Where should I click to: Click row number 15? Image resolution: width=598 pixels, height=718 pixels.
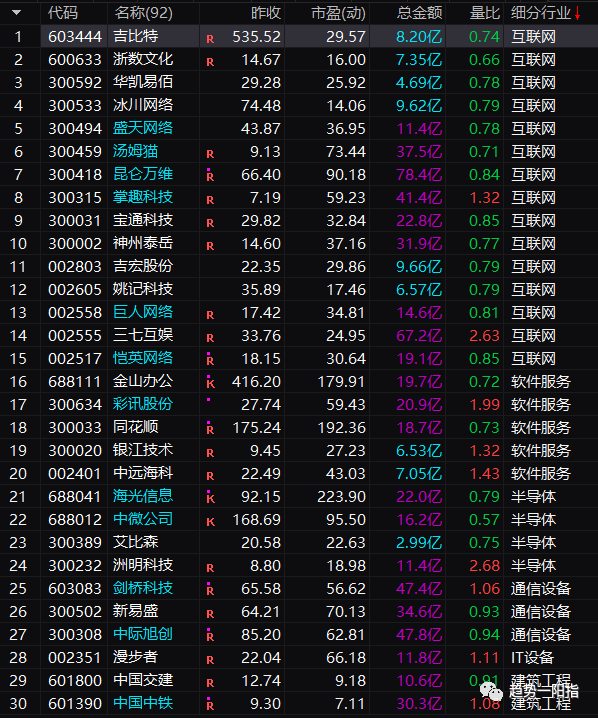pos(18,359)
